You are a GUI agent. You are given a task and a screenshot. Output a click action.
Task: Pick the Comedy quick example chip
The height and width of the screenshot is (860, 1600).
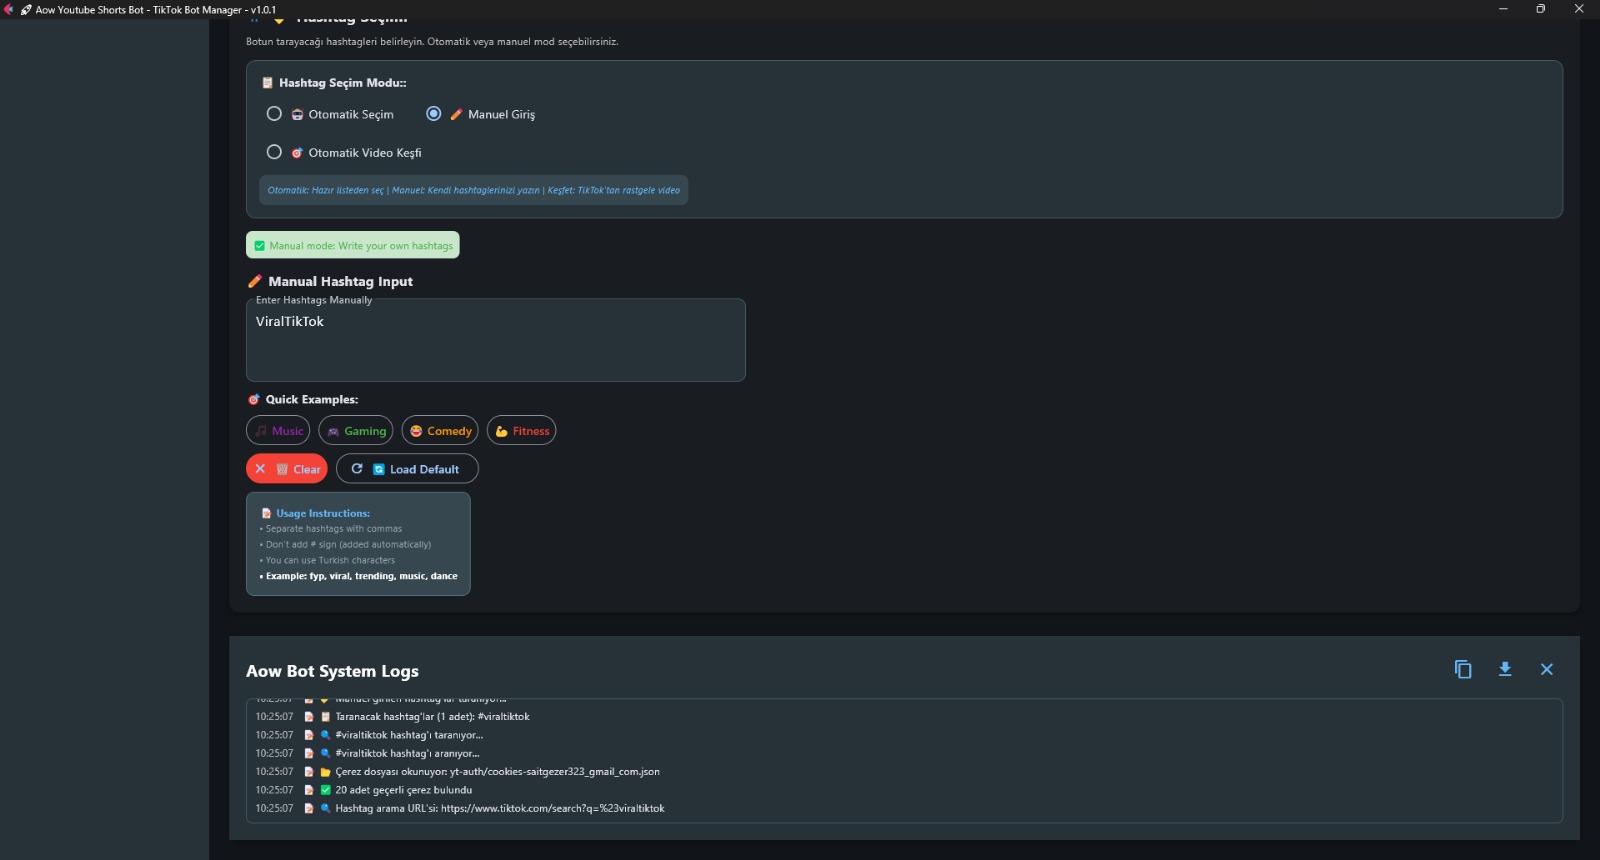click(440, 431)
